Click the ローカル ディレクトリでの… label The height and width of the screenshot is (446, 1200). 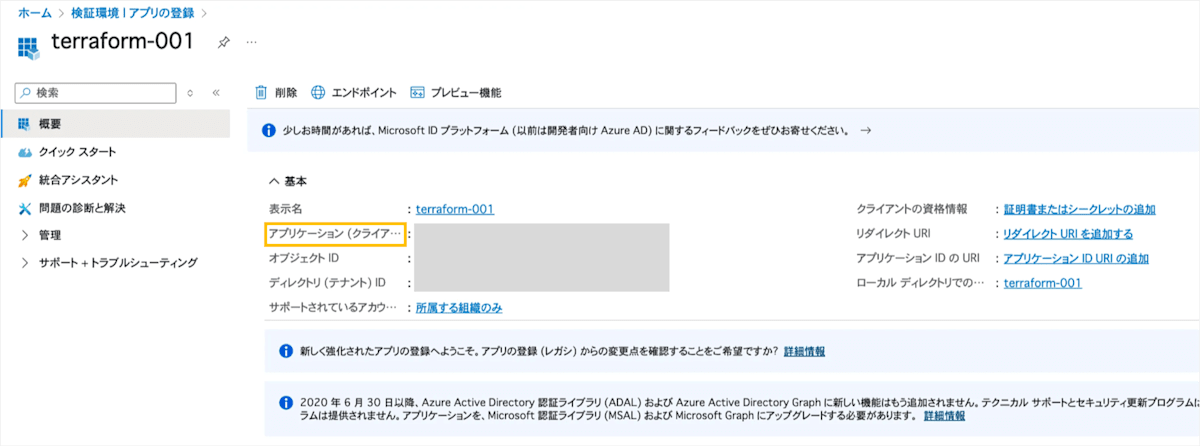tap(919, 283)
